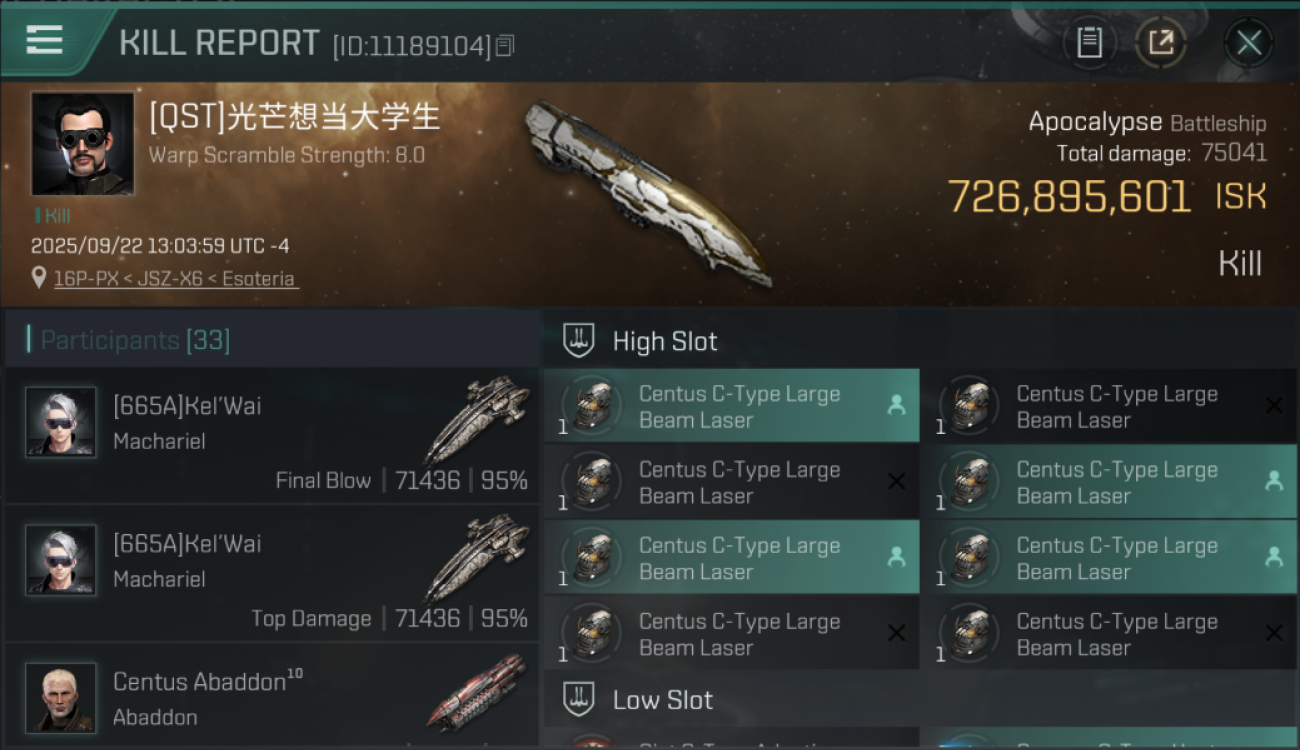The image size is (1300, 750).
Task: Open the hamburger menu button
Action: (45, 40)
